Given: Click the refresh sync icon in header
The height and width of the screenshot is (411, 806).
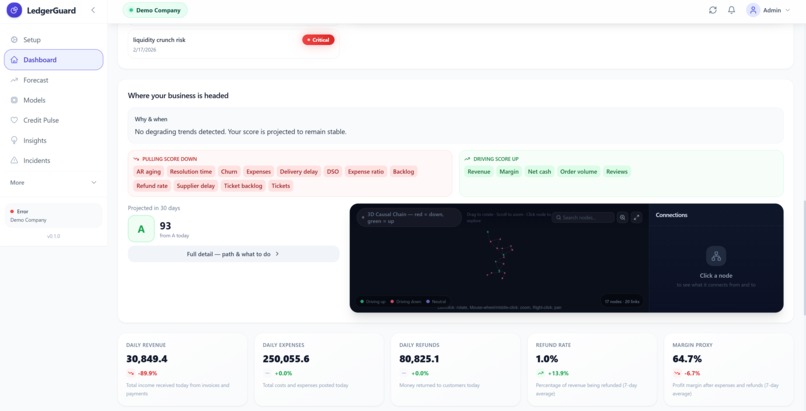Looking at the screenshot, I should point(712,10).
